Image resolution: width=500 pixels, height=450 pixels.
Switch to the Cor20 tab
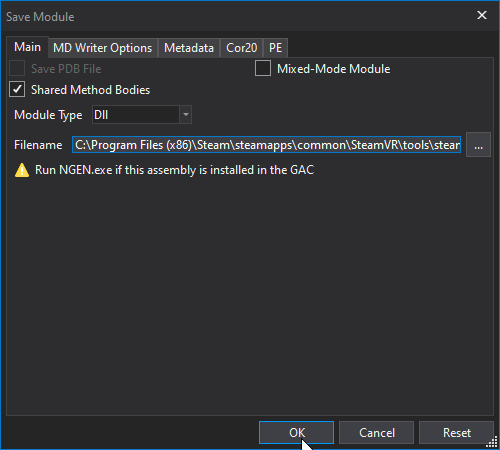(242, 48)
